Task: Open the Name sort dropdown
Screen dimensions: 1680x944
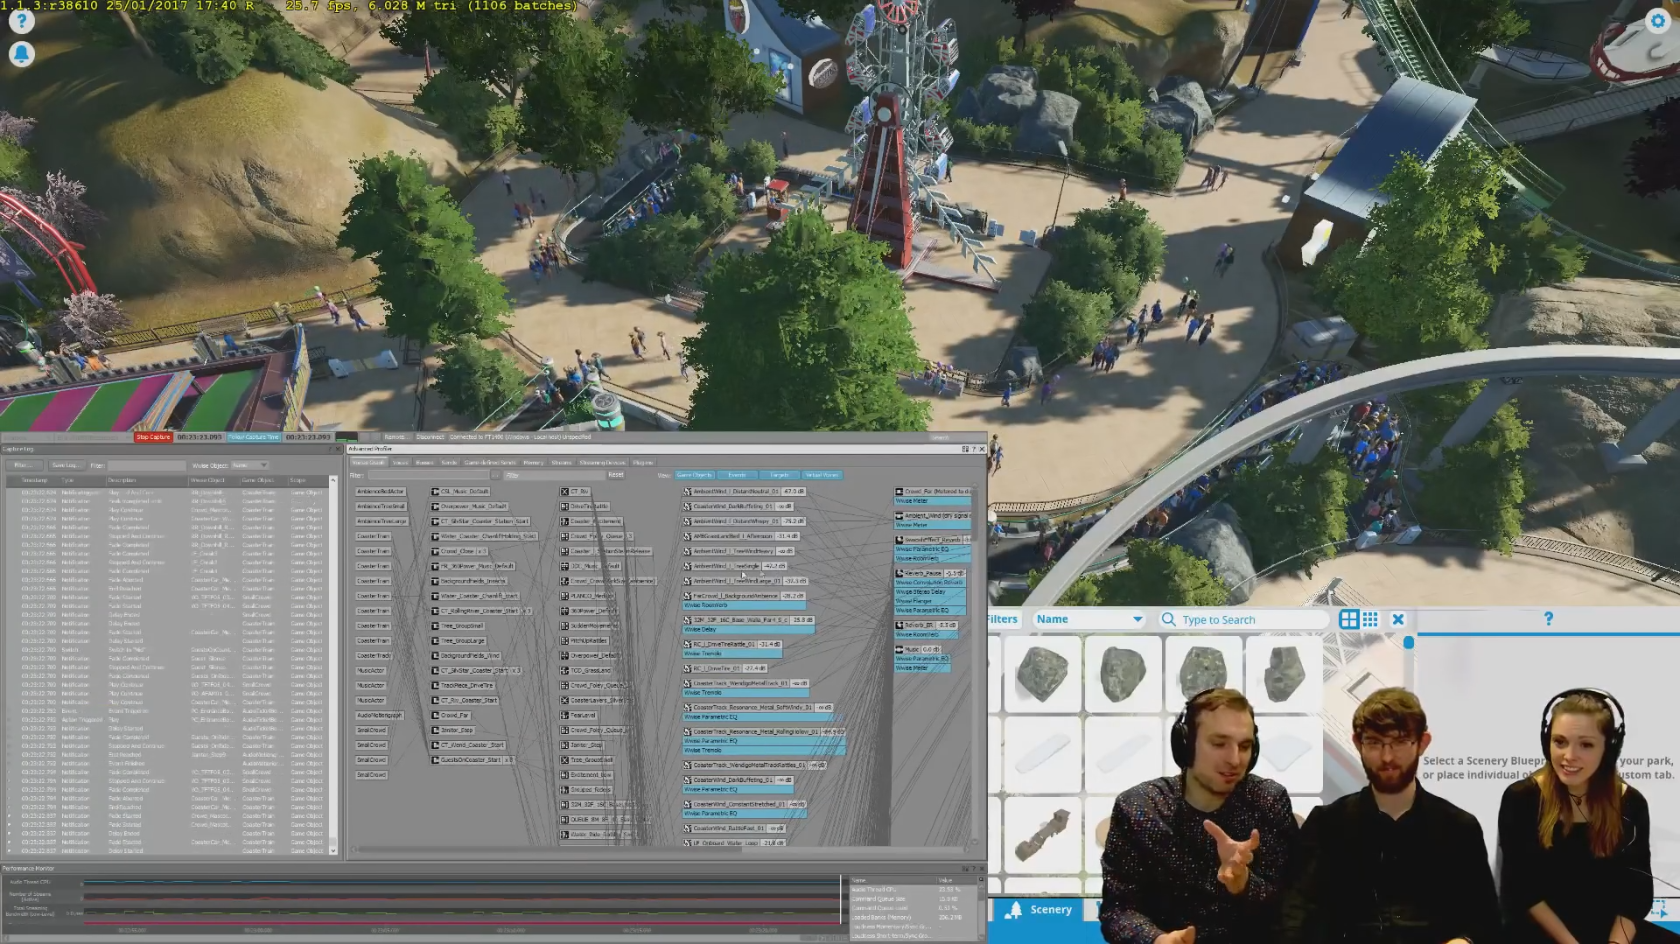Action: click(x=1090, y=619)
